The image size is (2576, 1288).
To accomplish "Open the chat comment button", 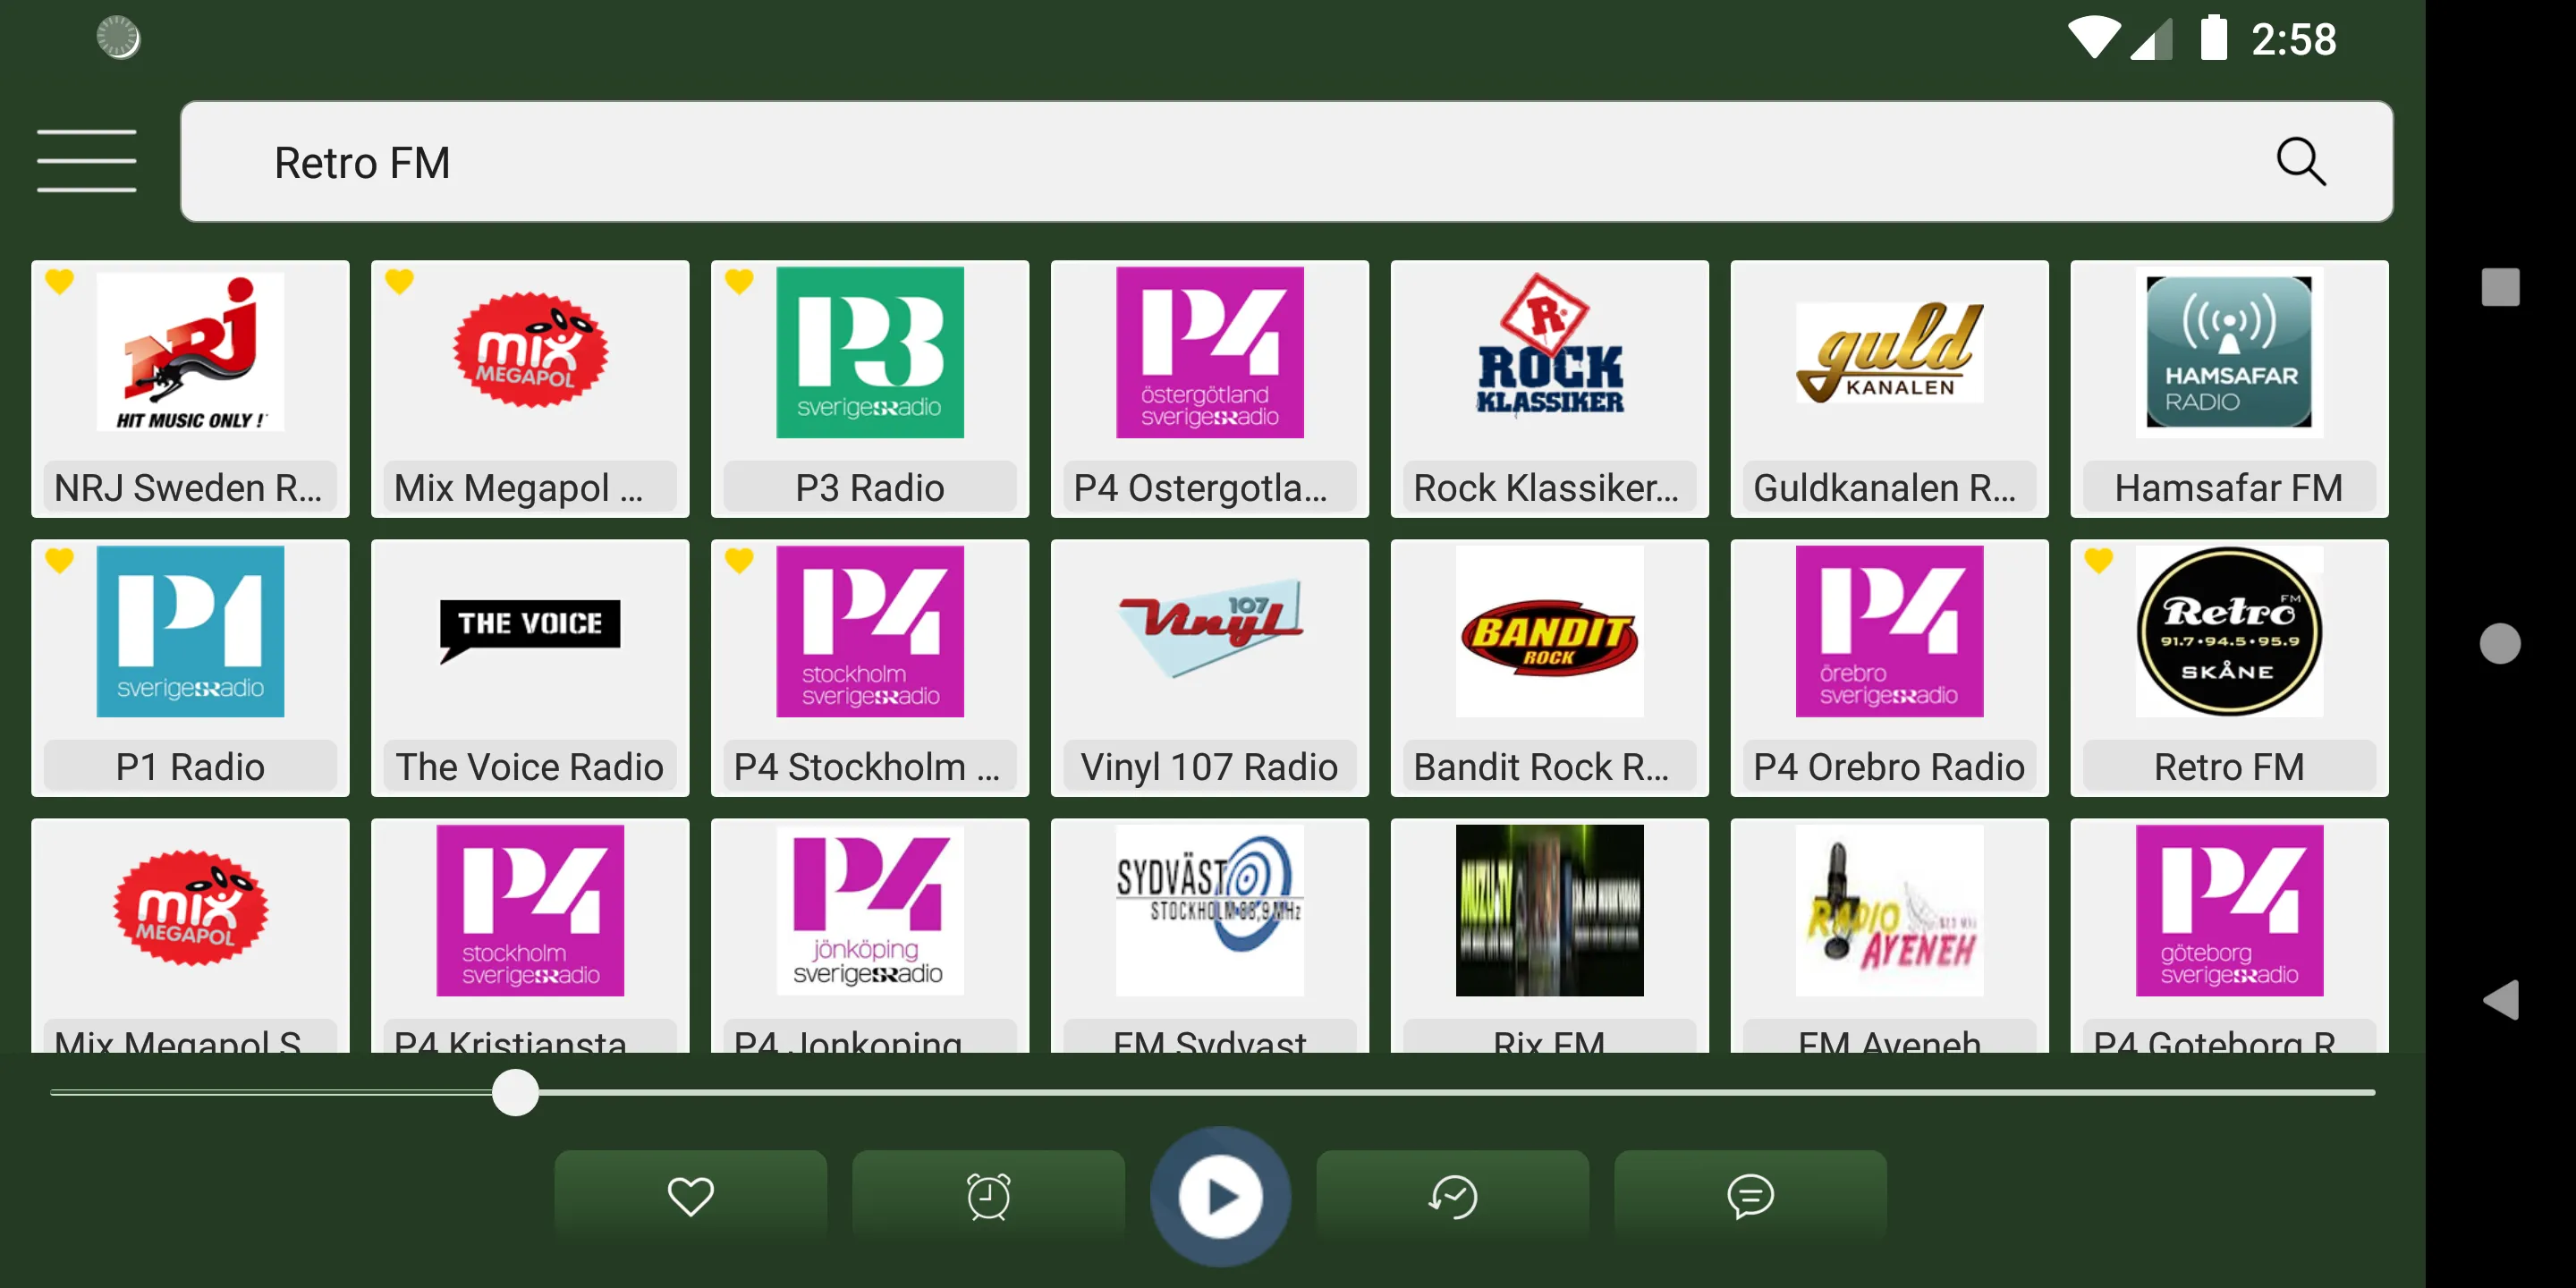I will click(x=1750, y=1196).
